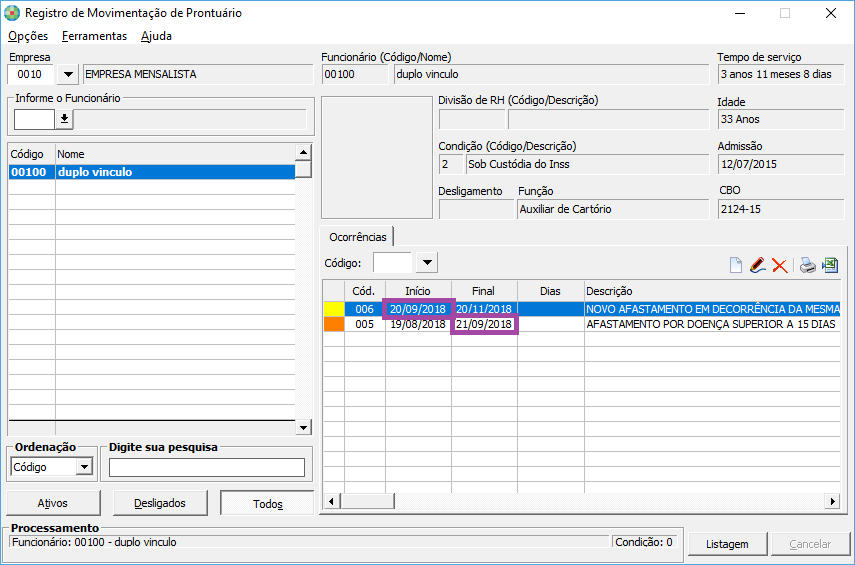Click status bar Funcionário: 00100 - duplo vinculo

(x=309, y=542)
